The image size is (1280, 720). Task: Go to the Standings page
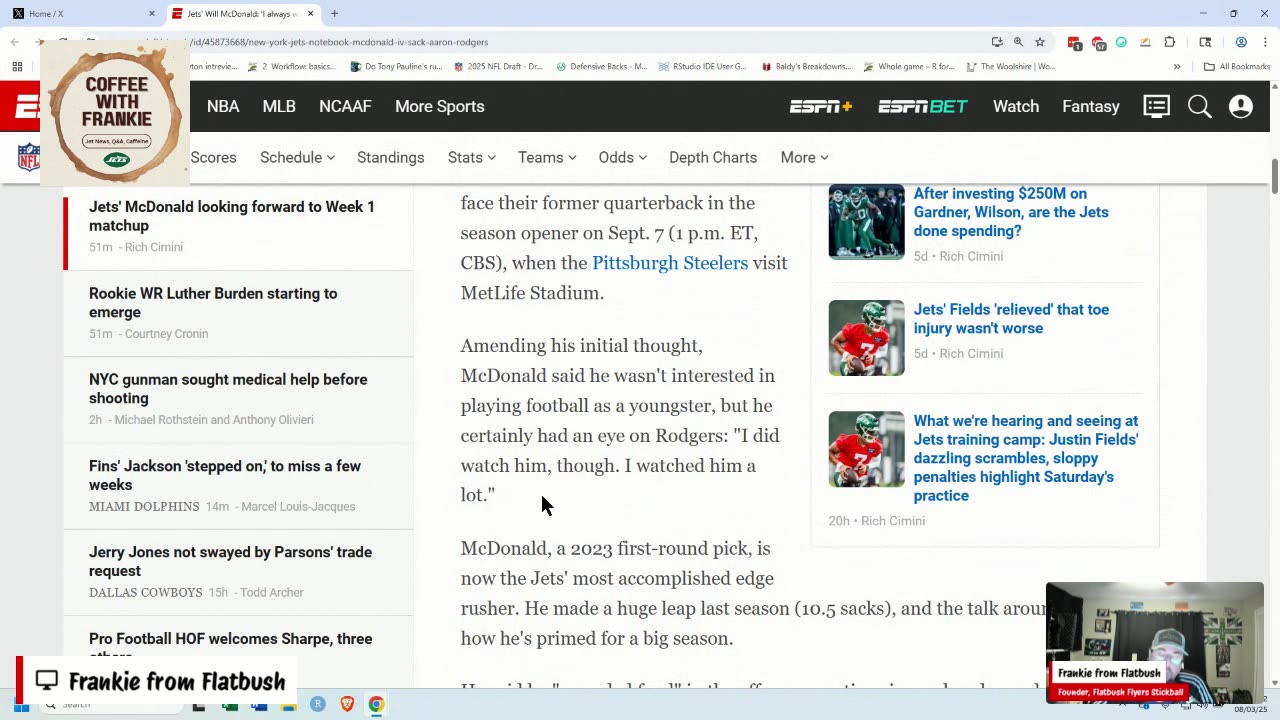click(391, 157)
